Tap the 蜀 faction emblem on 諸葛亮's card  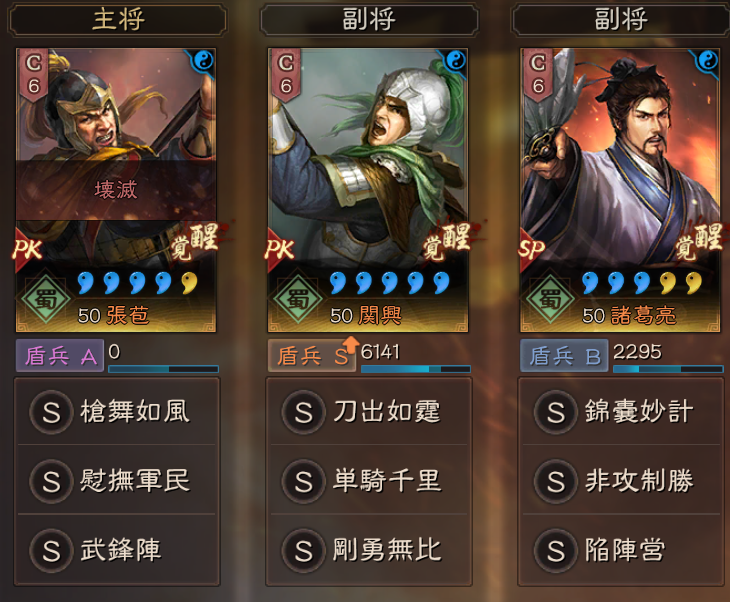(x=551, y=298)
